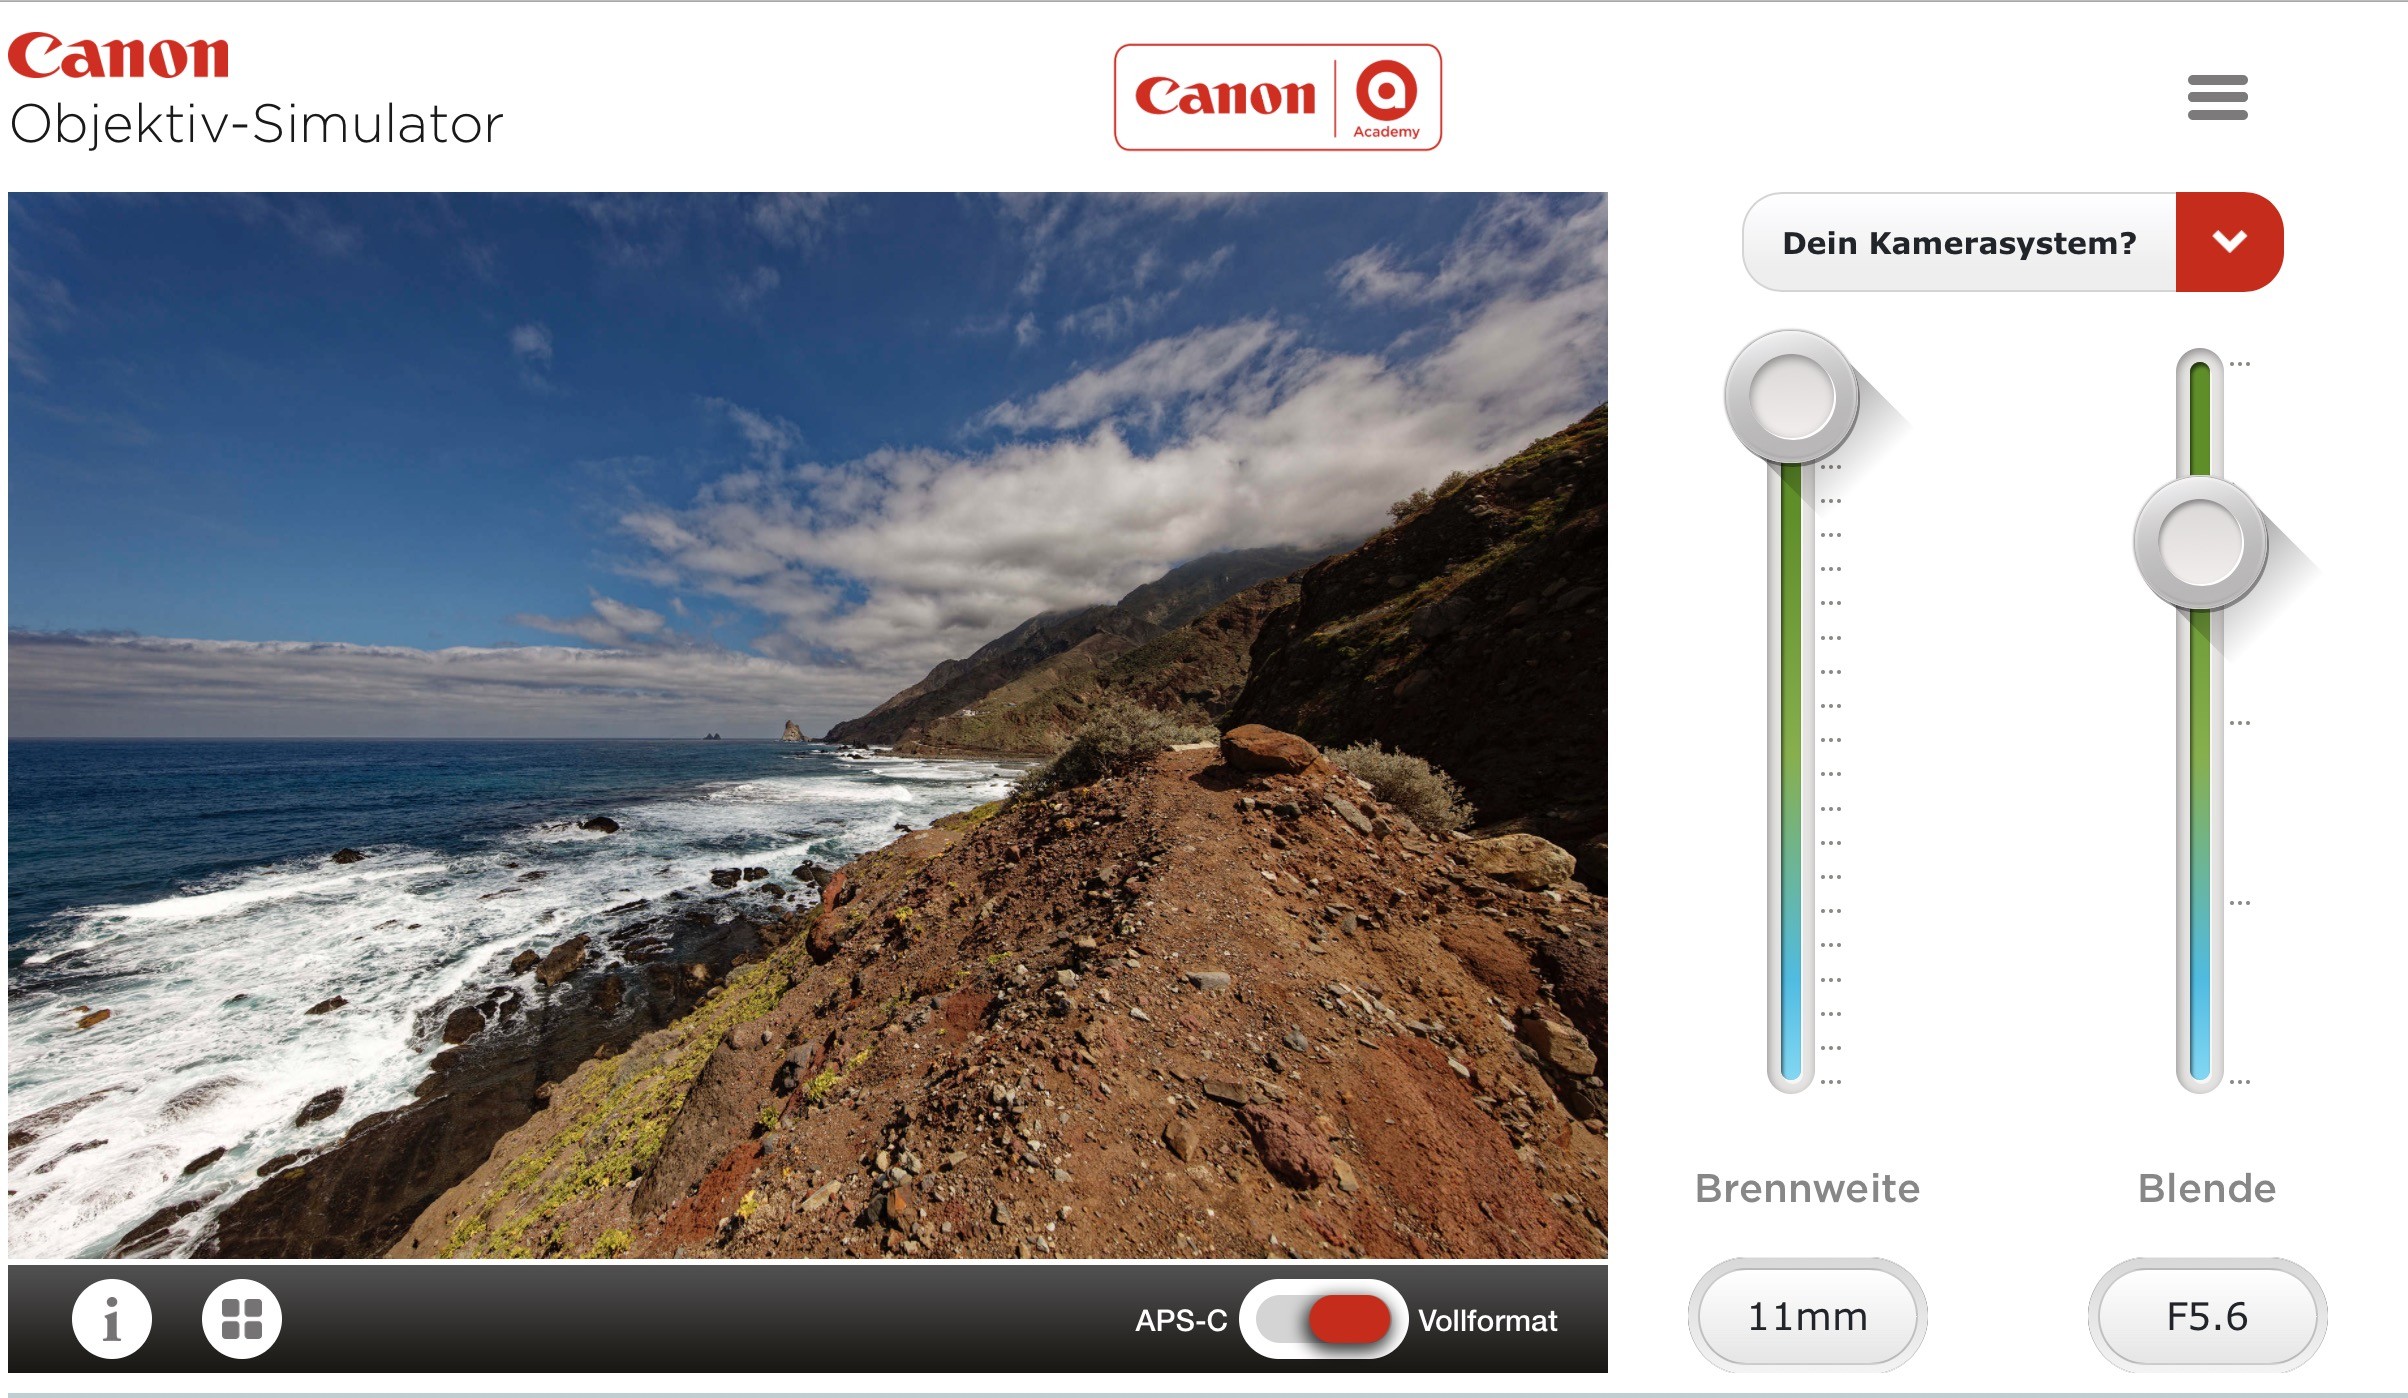
Task: Click the Blende label
Action: pos(2207,1188)
